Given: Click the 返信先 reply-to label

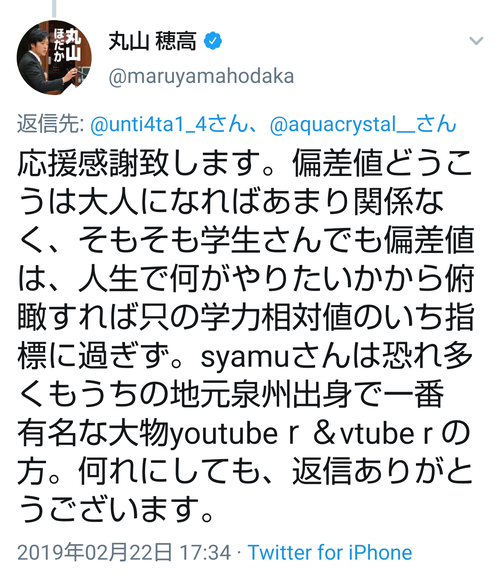Looking at the screenshot, I should (50, 124).
